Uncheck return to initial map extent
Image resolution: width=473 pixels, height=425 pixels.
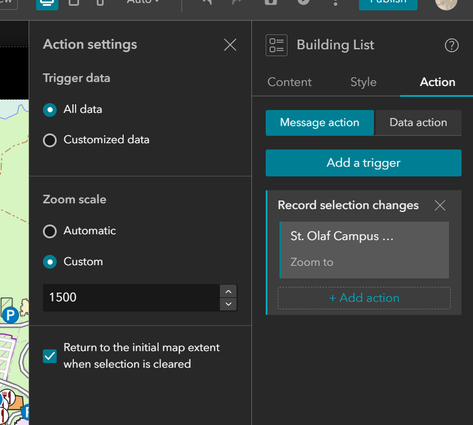[x=50, y=356]
